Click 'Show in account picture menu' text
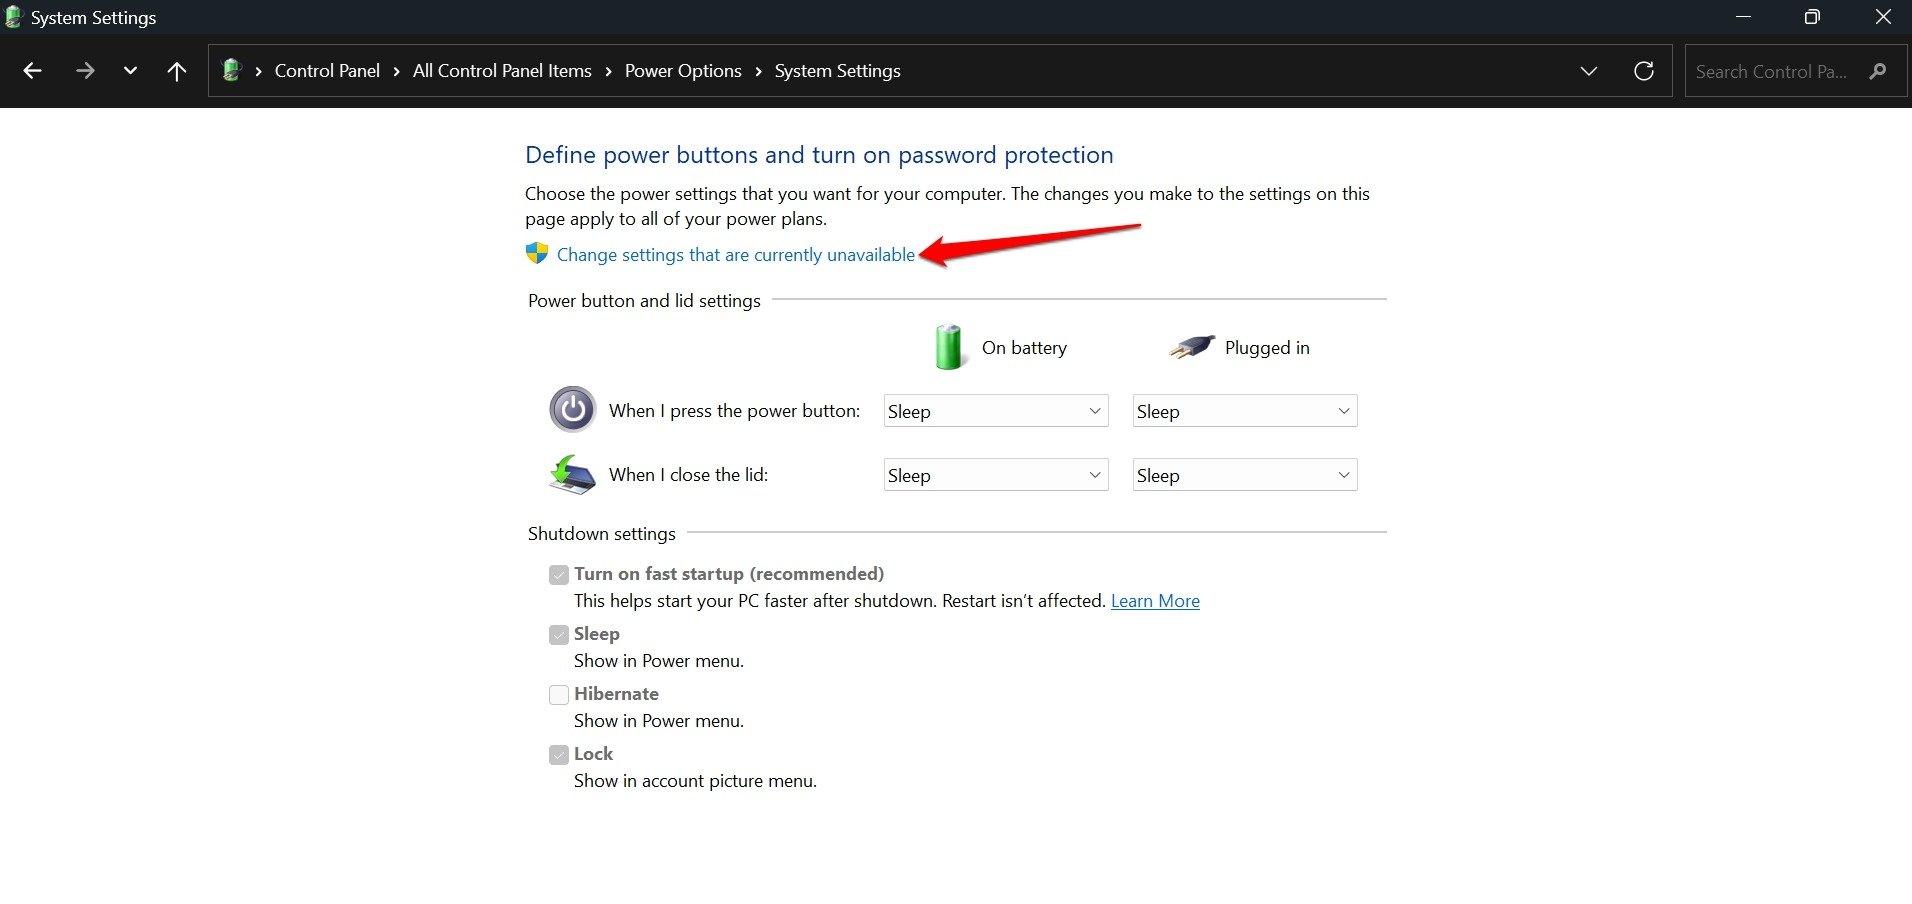 click(x=695, y=781)
